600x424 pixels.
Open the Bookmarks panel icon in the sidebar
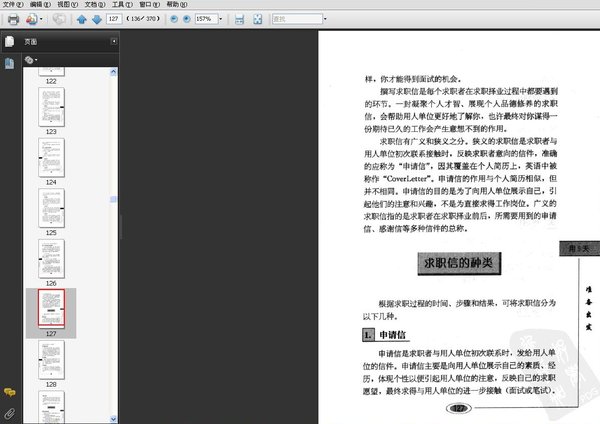[10, 63]
